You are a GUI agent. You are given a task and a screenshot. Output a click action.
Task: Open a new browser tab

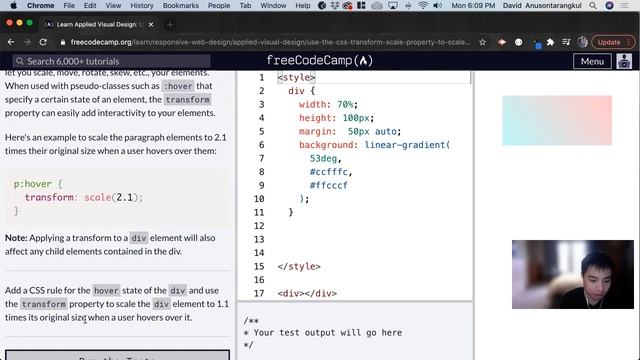coord(170,24)
